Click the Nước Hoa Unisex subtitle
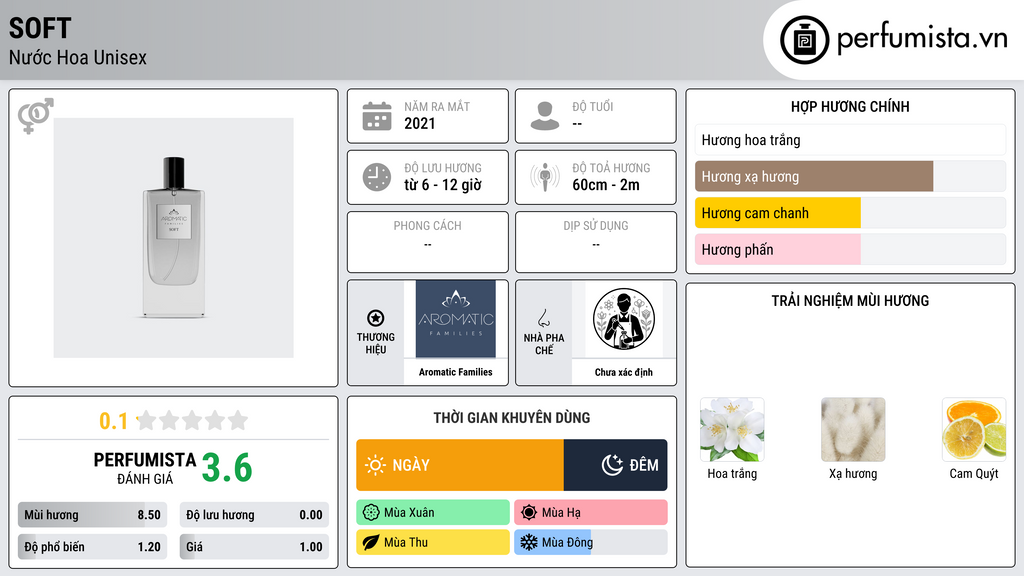 click(x=78, y=57)
